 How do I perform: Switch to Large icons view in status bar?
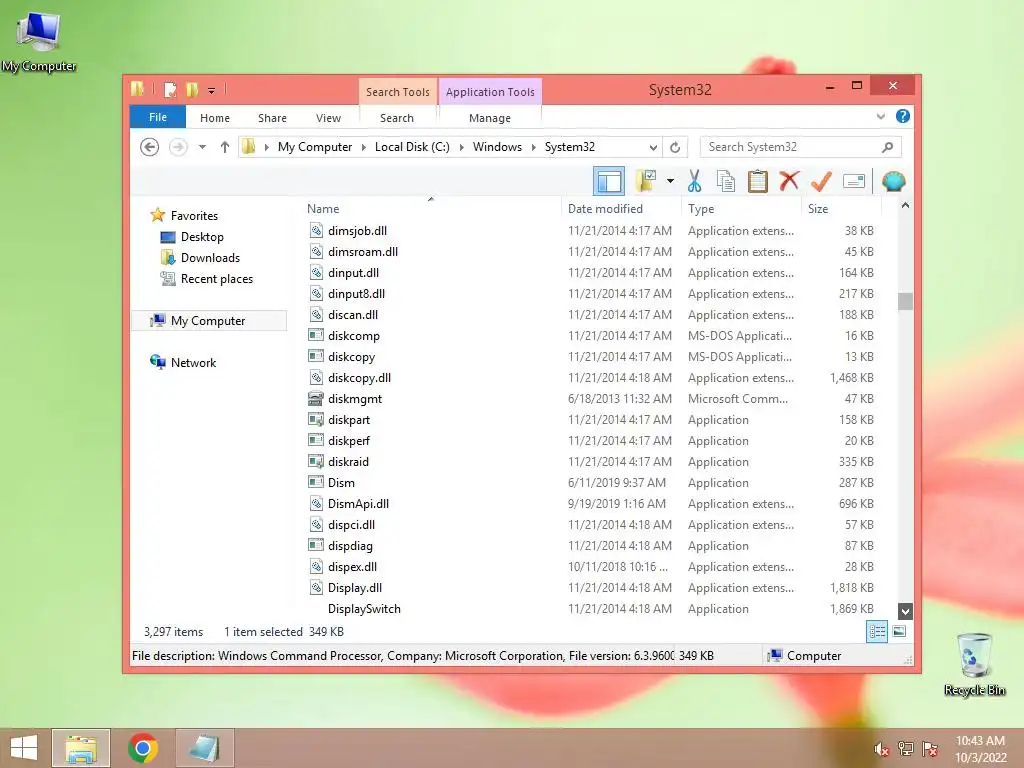coord(899,632)
